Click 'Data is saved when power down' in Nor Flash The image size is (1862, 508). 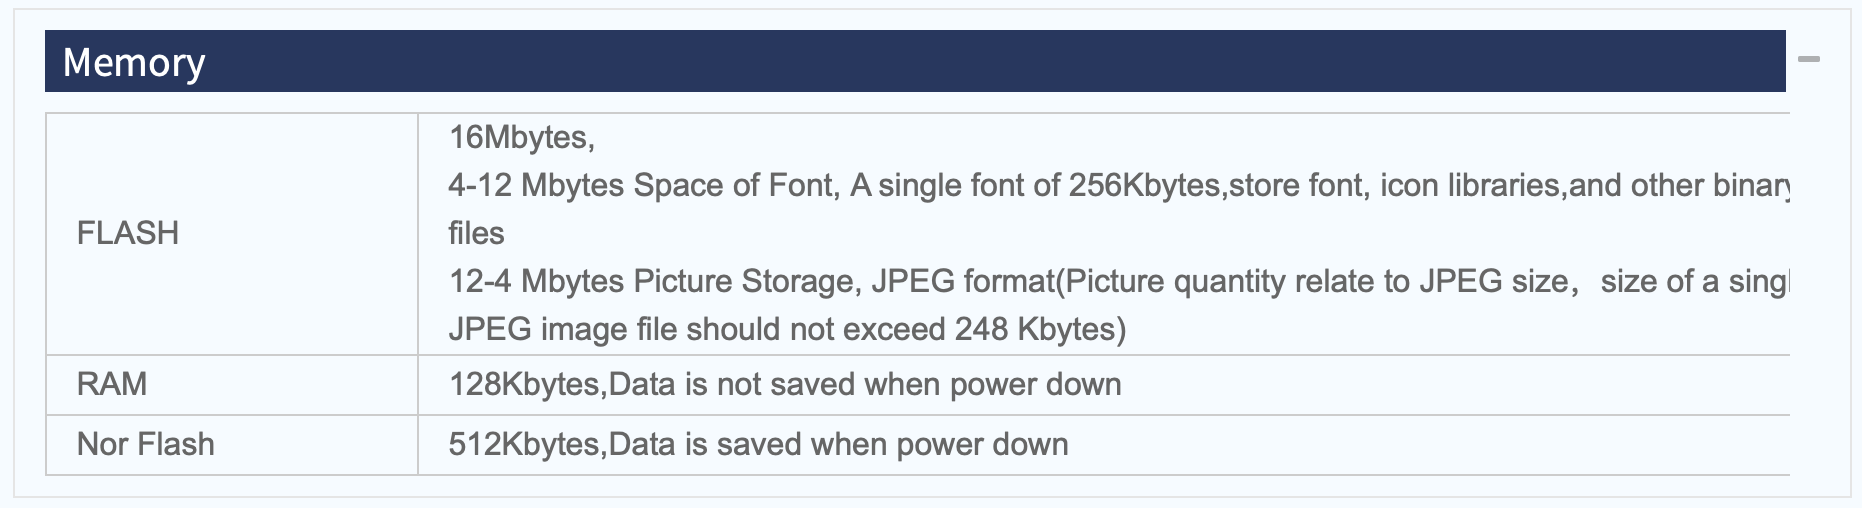(838, 444)
